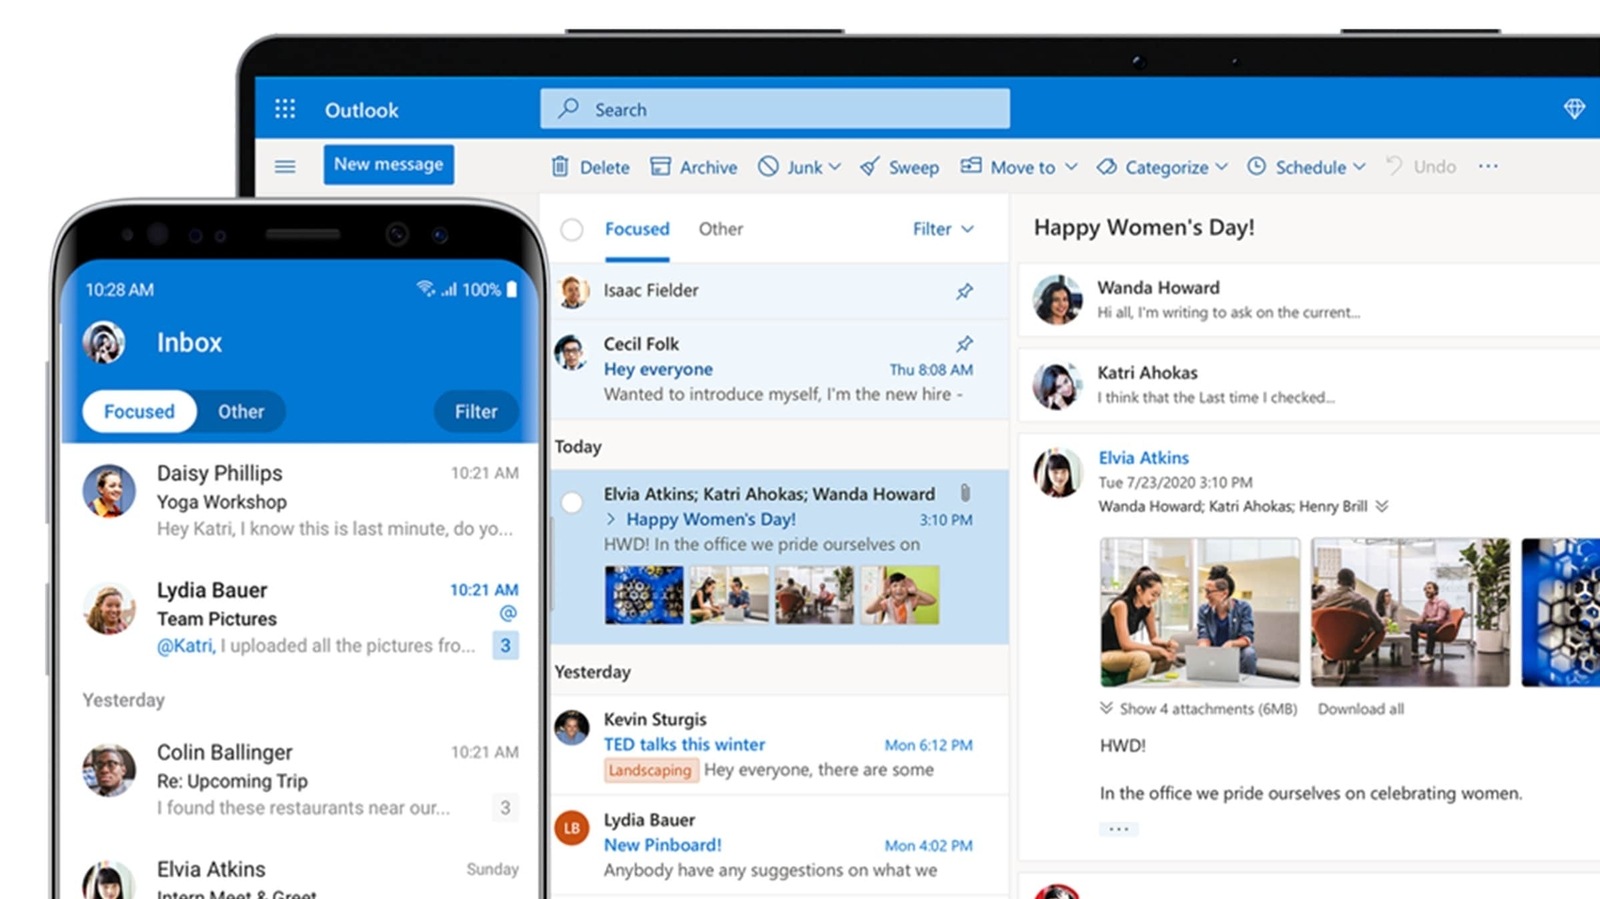1600x899 pixels.
Task: Open the Categorize dropdown arrow
Action: (1221, 167)
